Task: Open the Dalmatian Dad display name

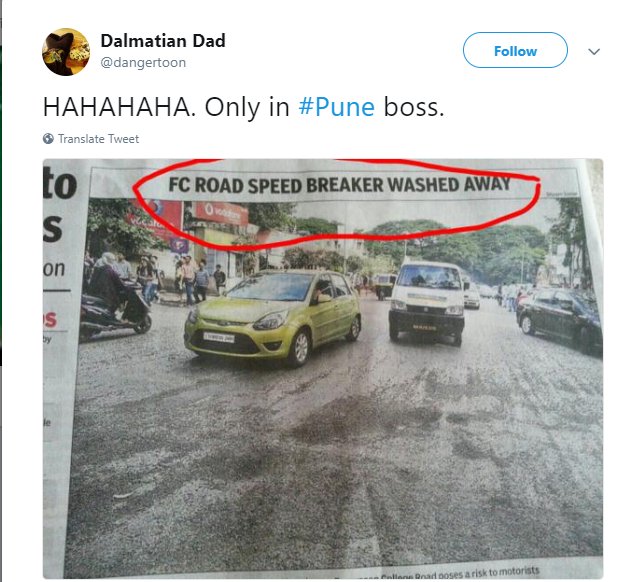Action: click(x=163, y=41)
